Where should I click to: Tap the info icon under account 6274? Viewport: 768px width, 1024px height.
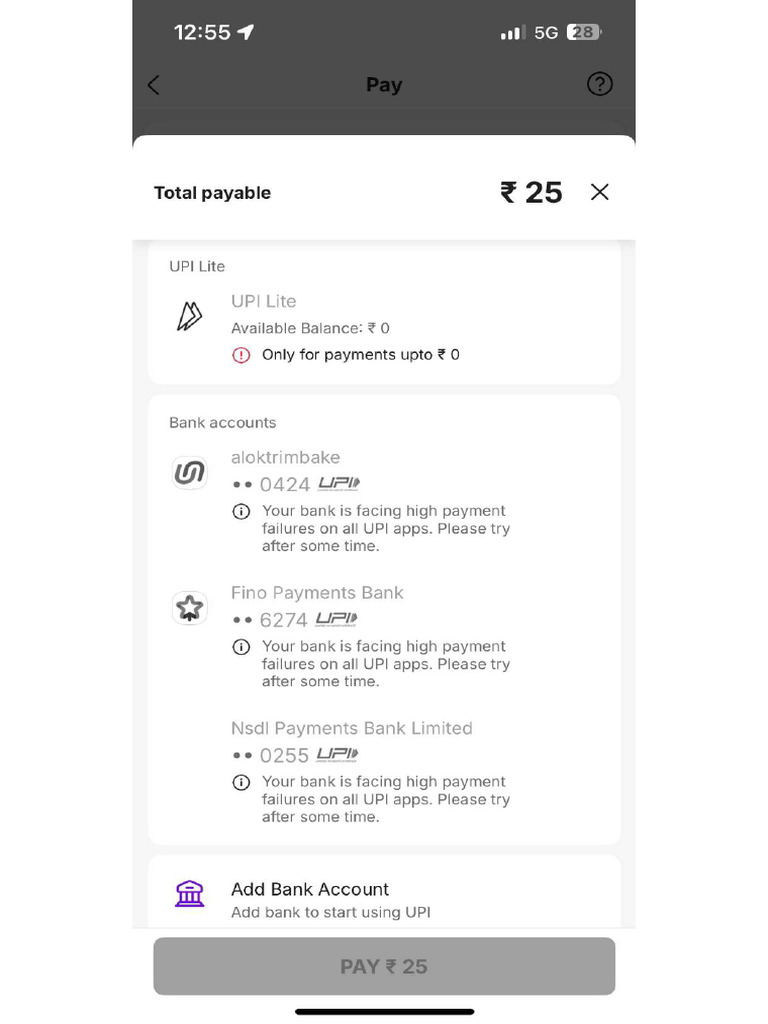click(241, 647)
